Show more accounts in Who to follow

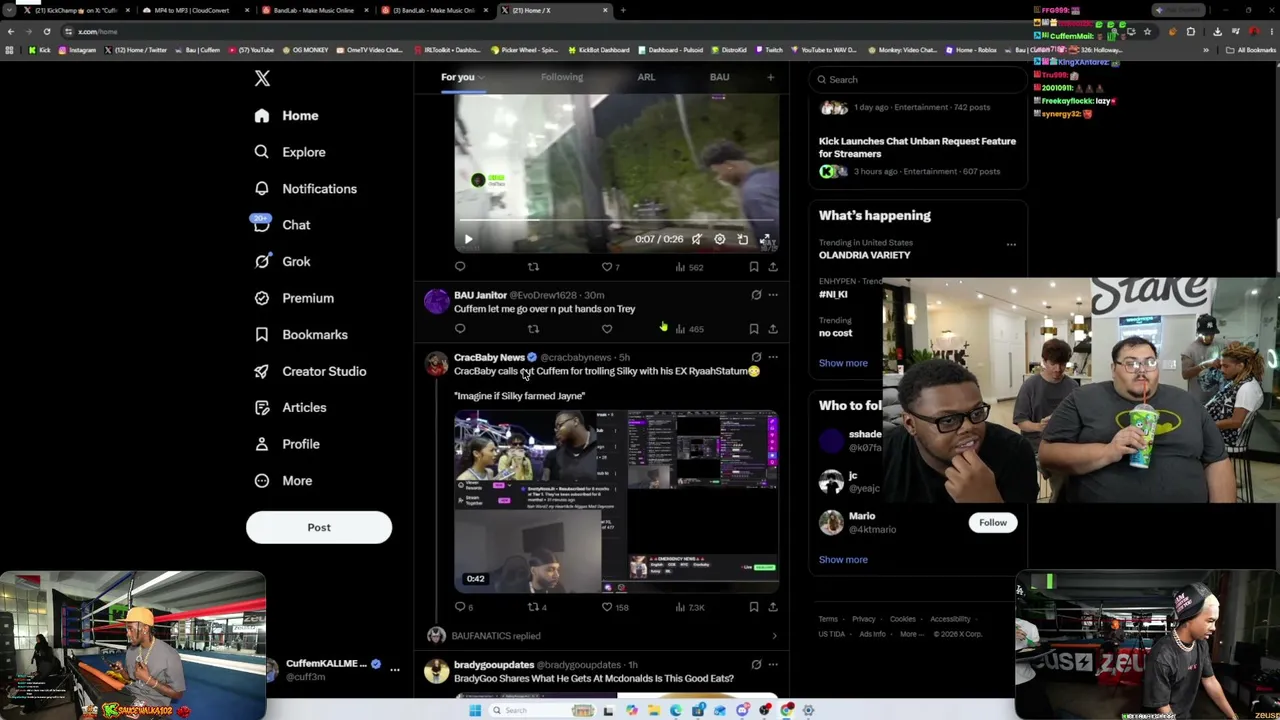click(843, 560)
